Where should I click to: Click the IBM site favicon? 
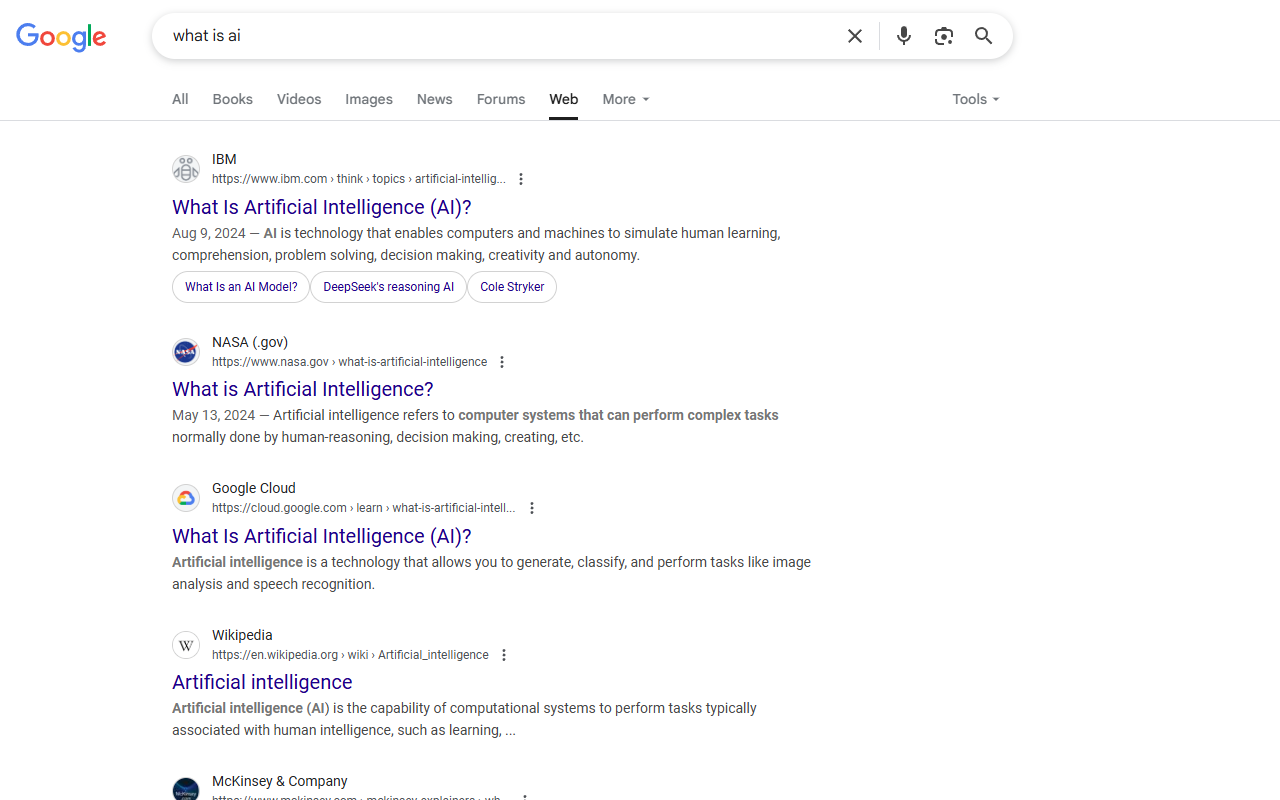click(x=186, y=168)
